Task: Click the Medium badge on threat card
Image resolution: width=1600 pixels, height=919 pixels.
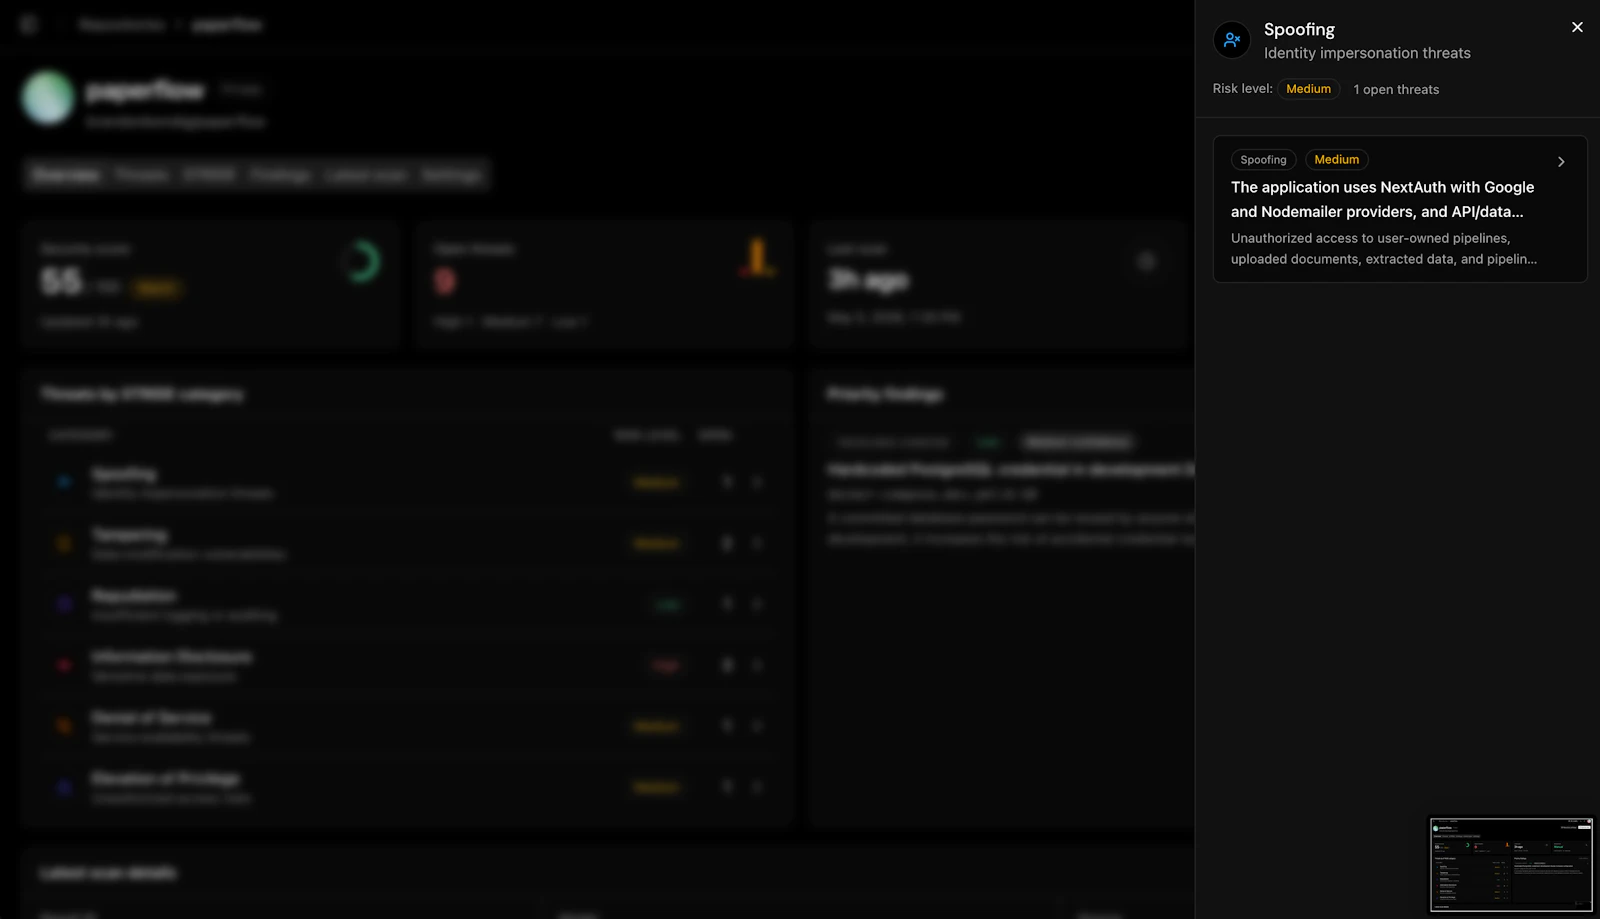Action: [1336, 160]
